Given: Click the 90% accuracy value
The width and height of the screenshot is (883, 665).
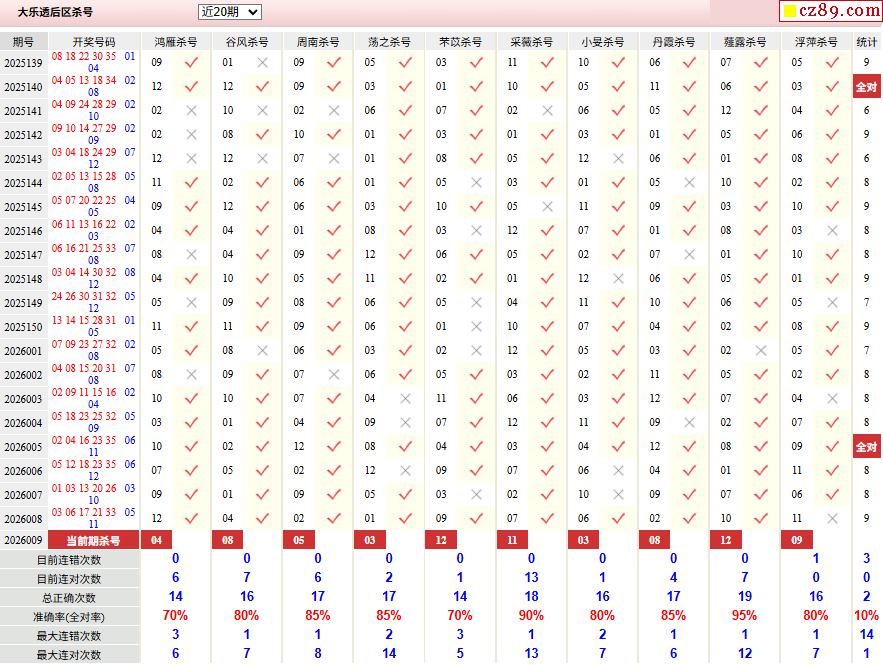Looking at the screenshot, I should [531, 615].
